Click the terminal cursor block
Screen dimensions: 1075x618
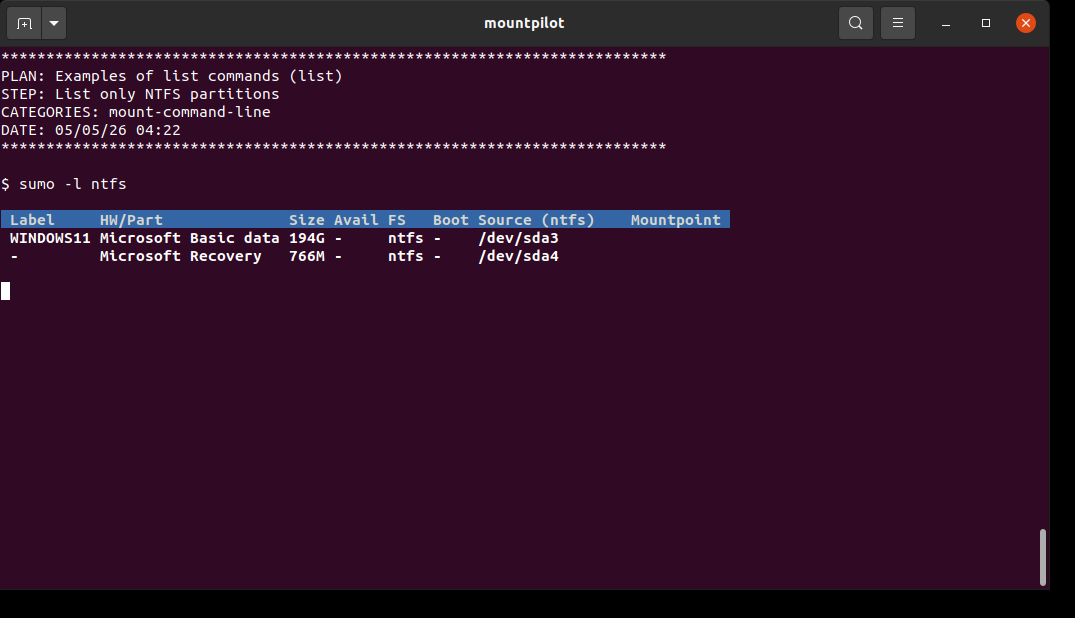(5, 291)
